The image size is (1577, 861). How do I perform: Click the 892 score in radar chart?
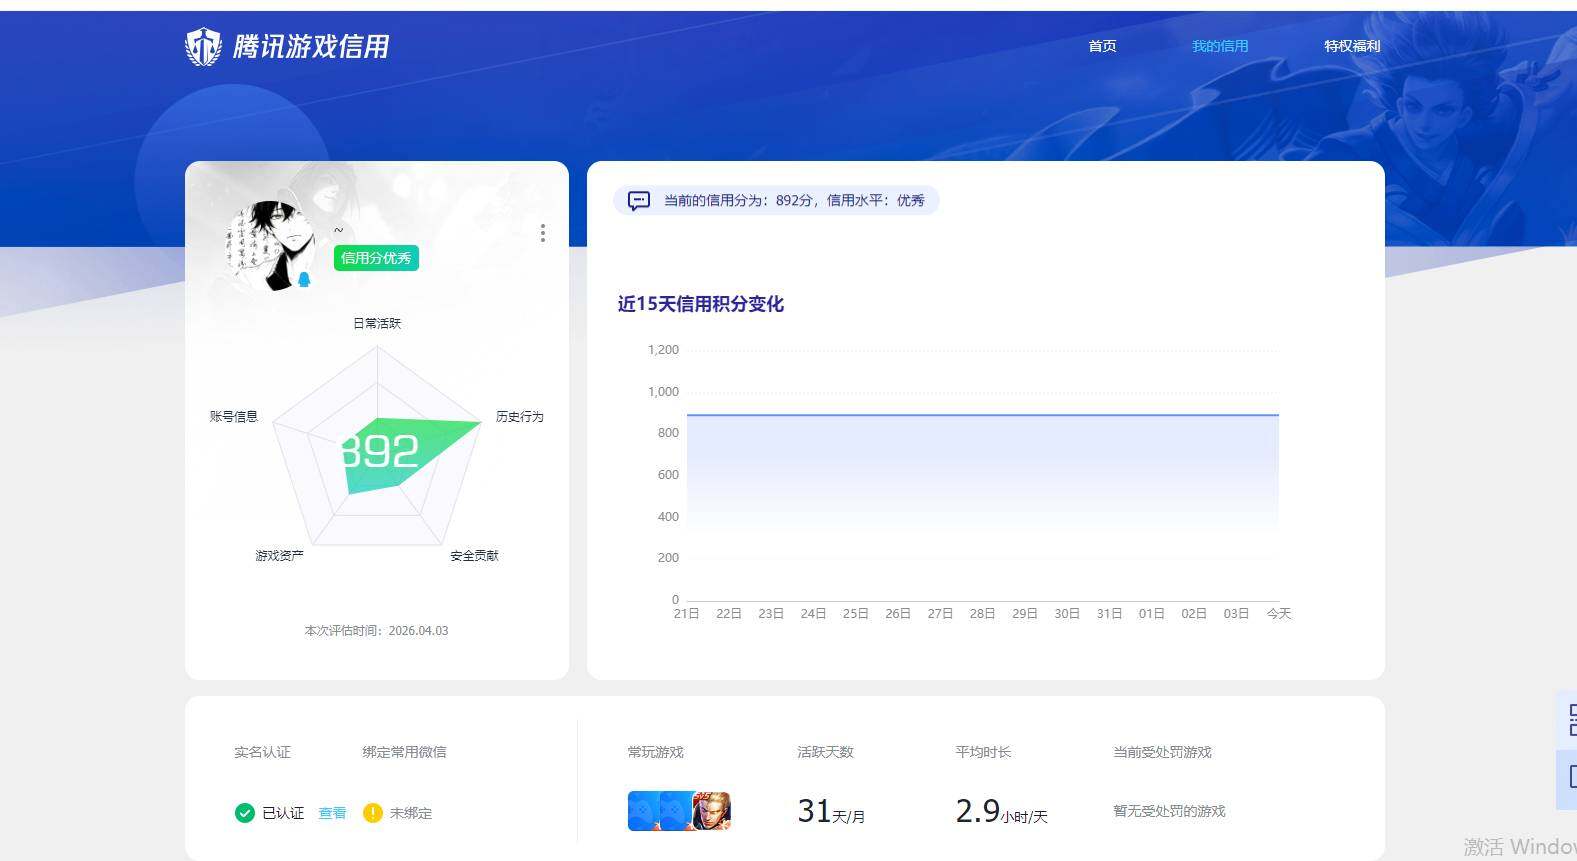379,451
